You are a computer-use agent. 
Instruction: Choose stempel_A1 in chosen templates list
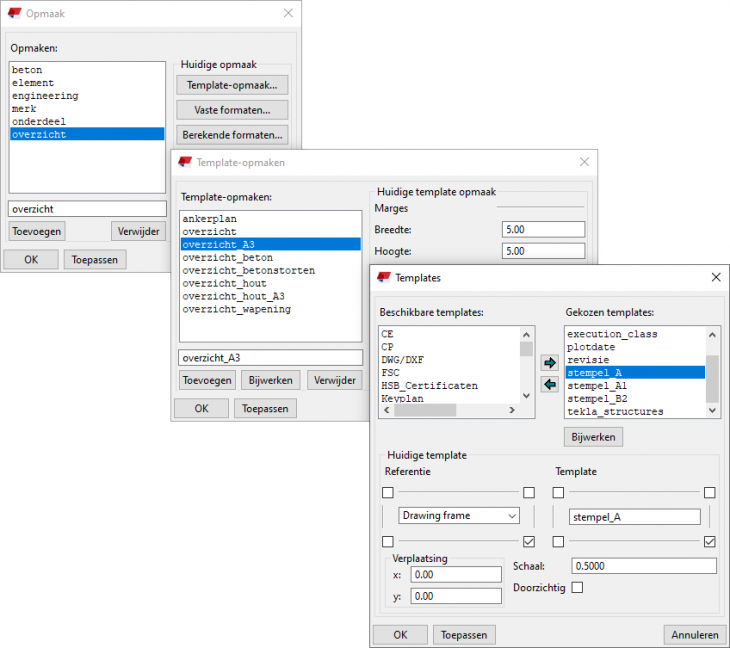[597, 385]
